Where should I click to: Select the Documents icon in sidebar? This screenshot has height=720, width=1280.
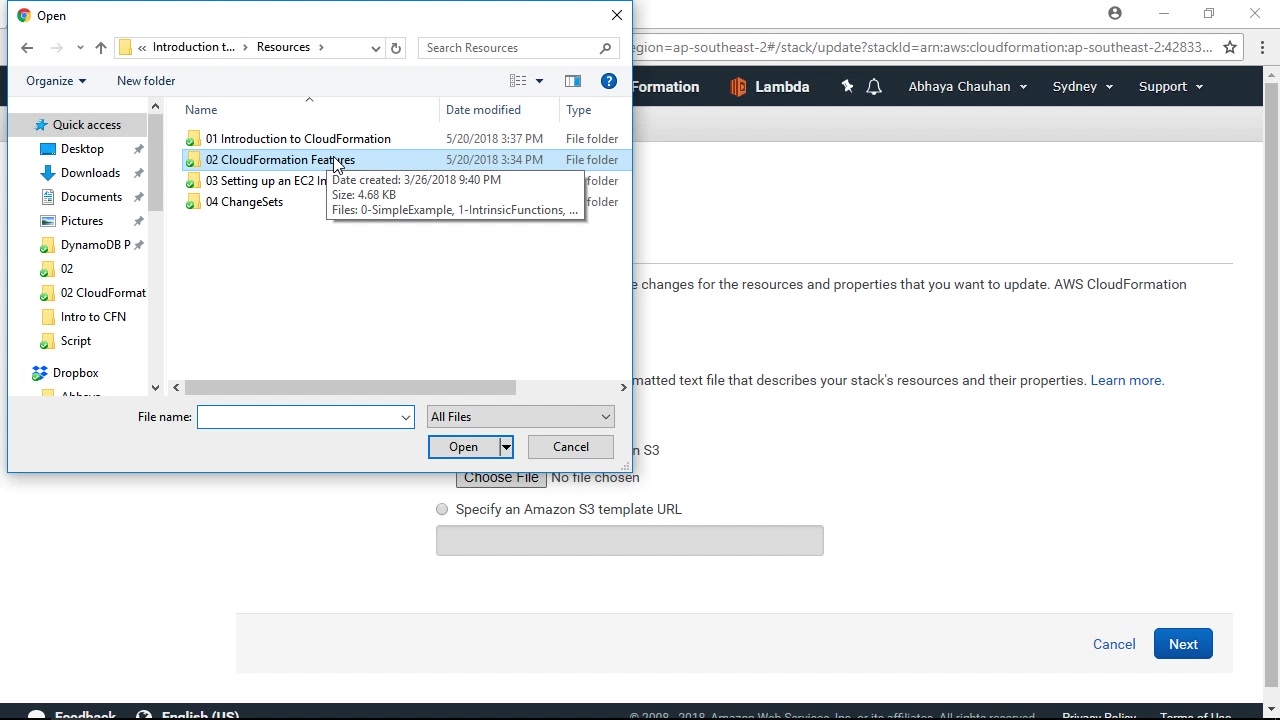(x=47, y=197)
